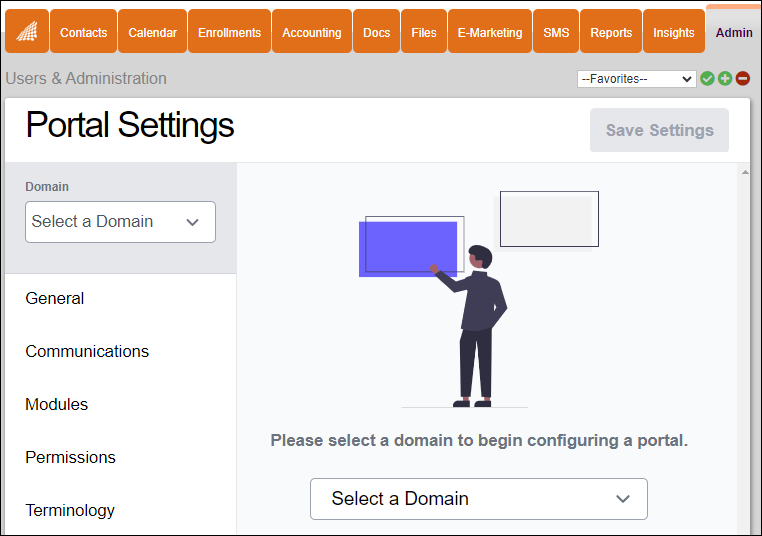The image size is (762, 536).
Task: Select Communications in the settings sidebar
Action: point(87,351)
